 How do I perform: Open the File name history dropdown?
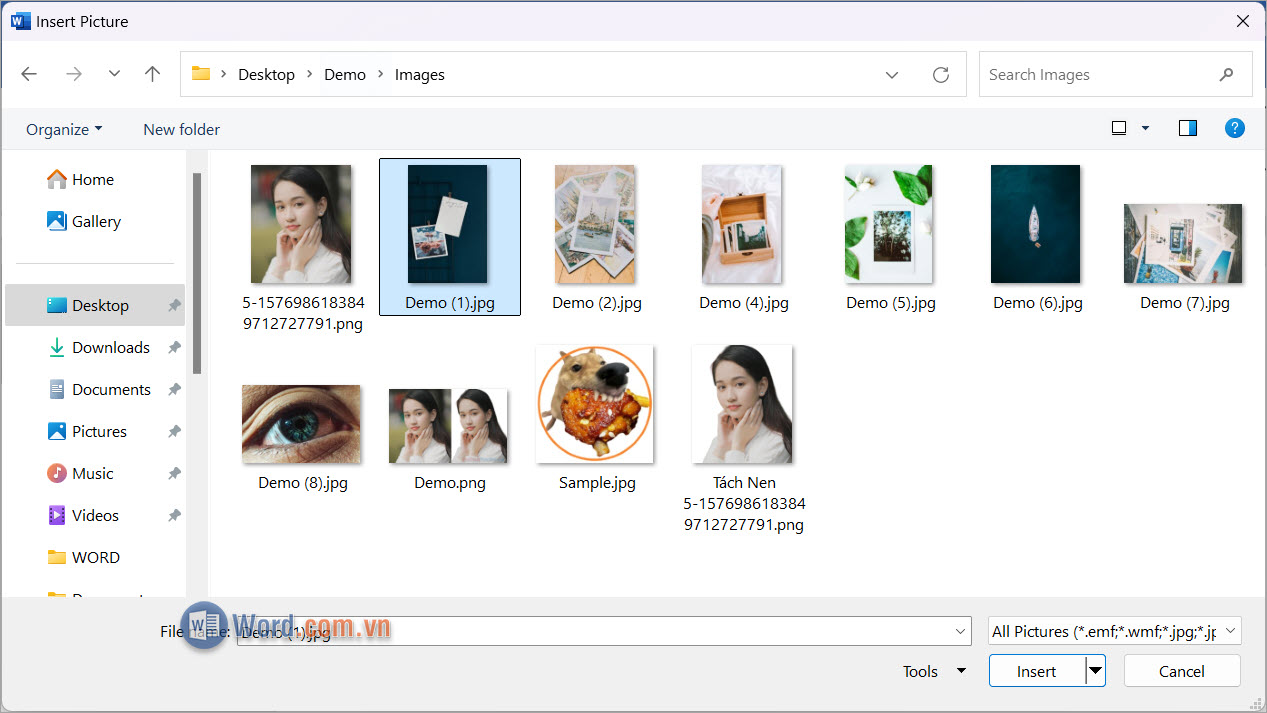[x=961, y=631]
